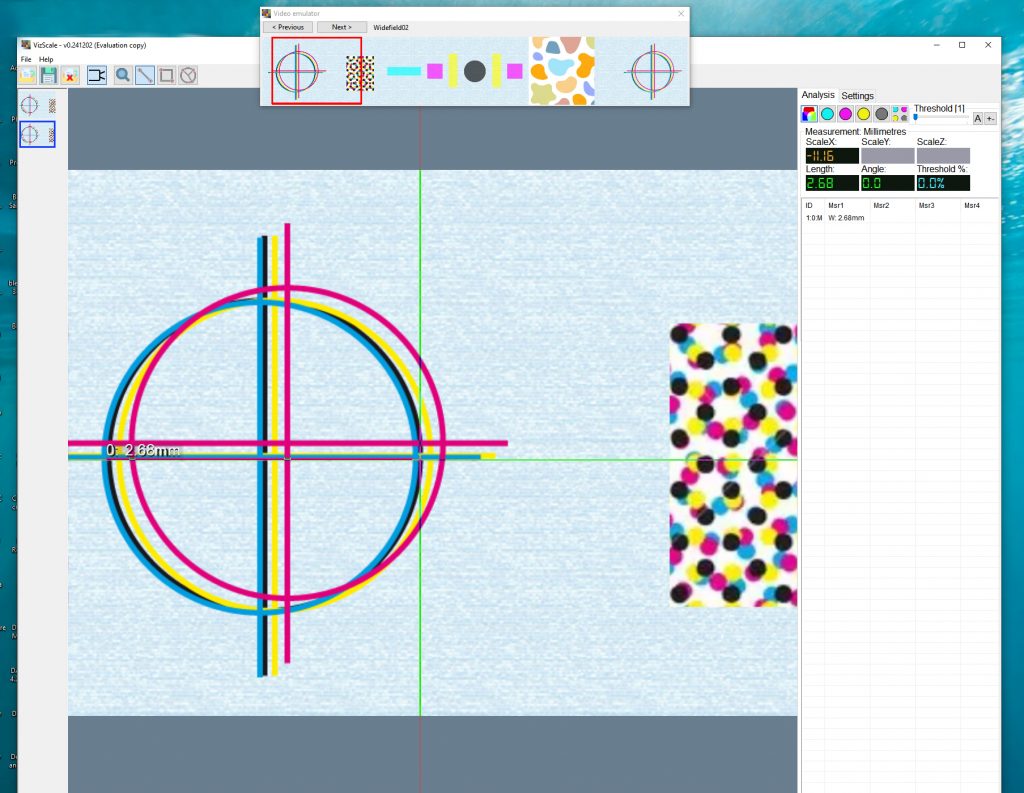Click the RGB composite color icon

[x=809, y=114]
